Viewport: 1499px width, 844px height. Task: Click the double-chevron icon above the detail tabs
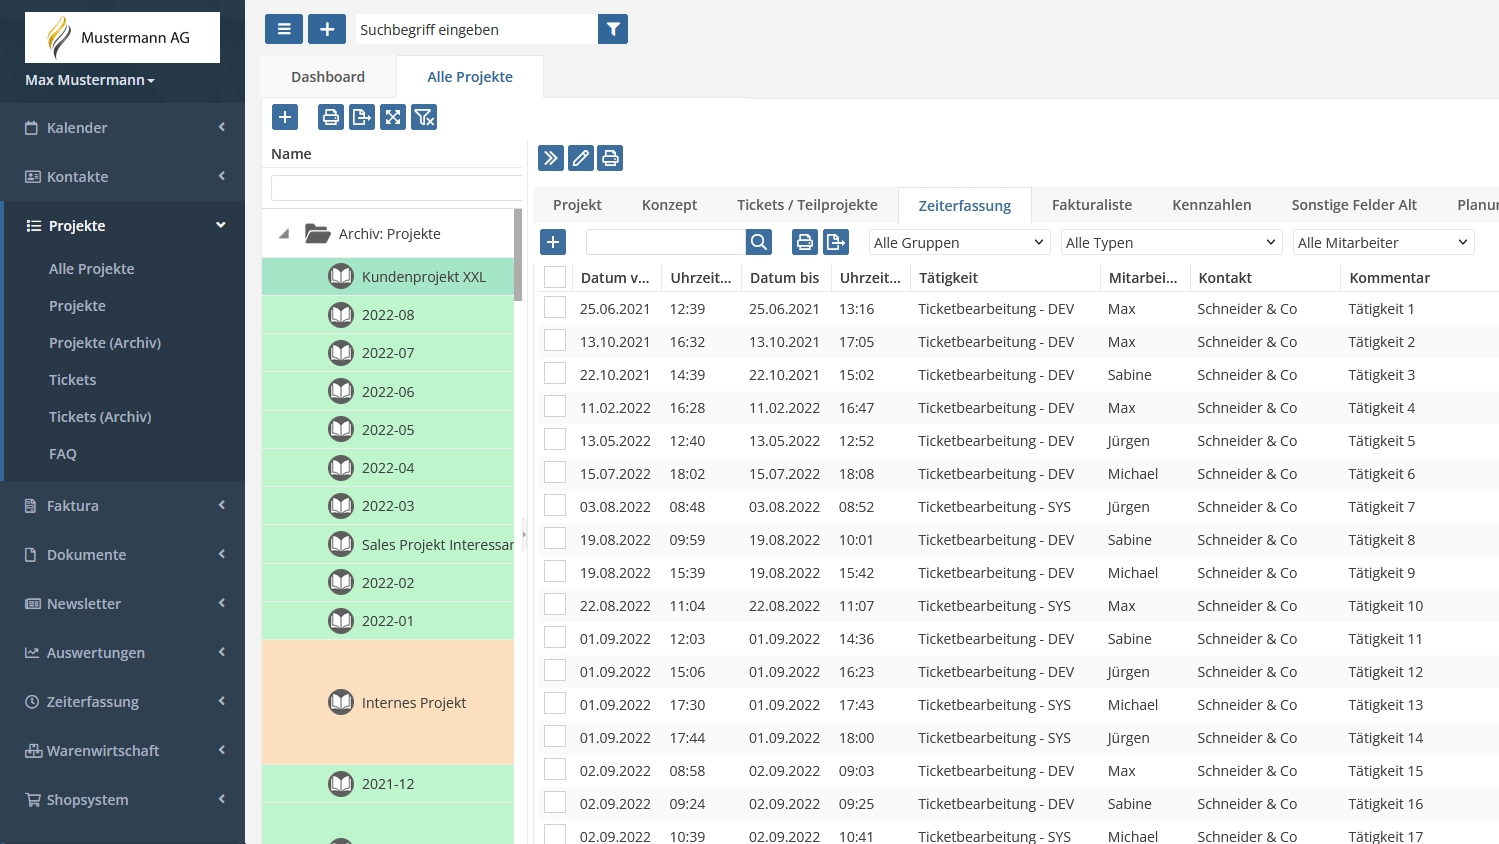pos(551,158)
